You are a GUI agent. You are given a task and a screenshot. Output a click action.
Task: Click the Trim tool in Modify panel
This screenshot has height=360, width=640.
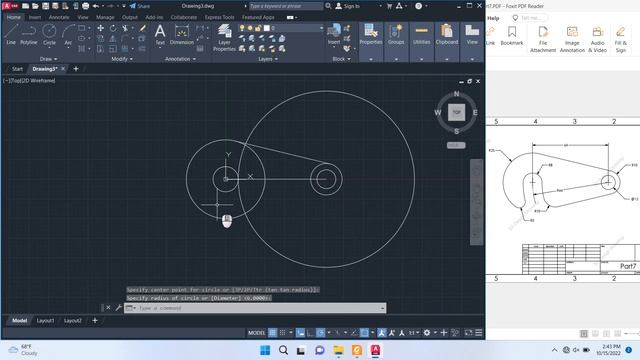click(125, 28)
